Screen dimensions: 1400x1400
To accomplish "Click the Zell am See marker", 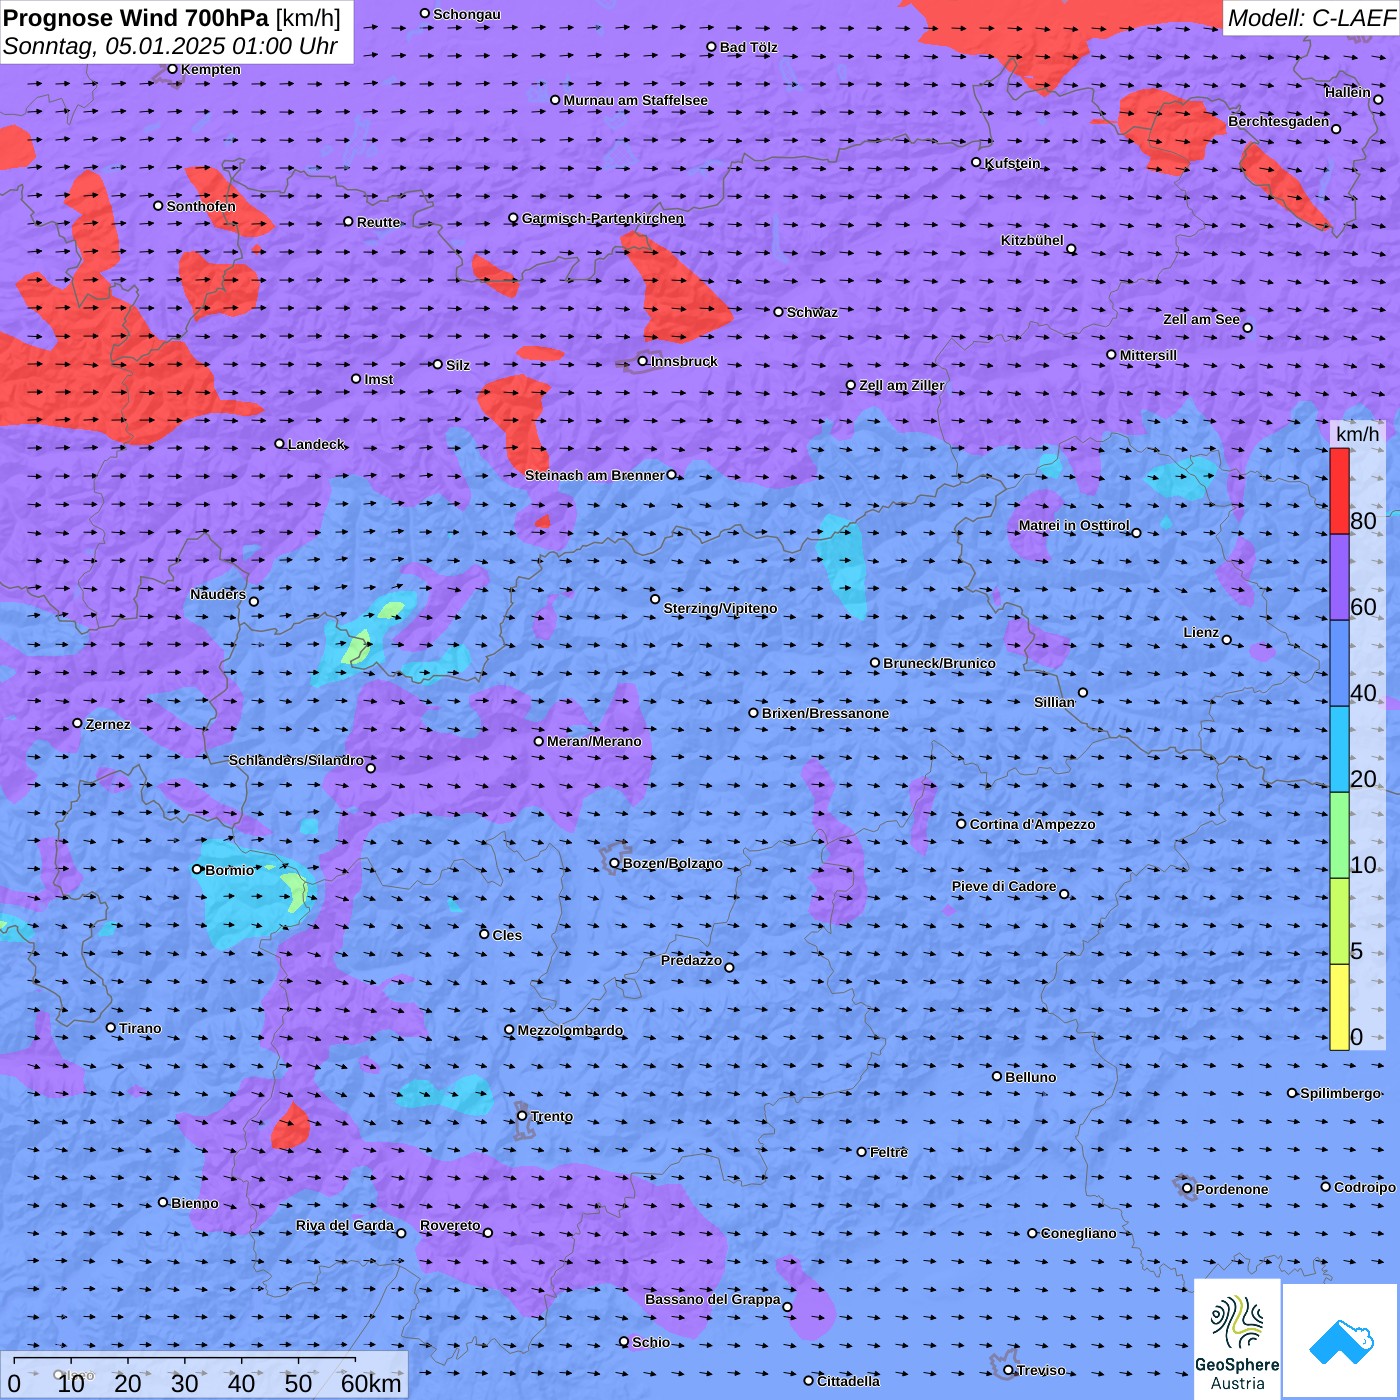I will [x=1247, y=328].
